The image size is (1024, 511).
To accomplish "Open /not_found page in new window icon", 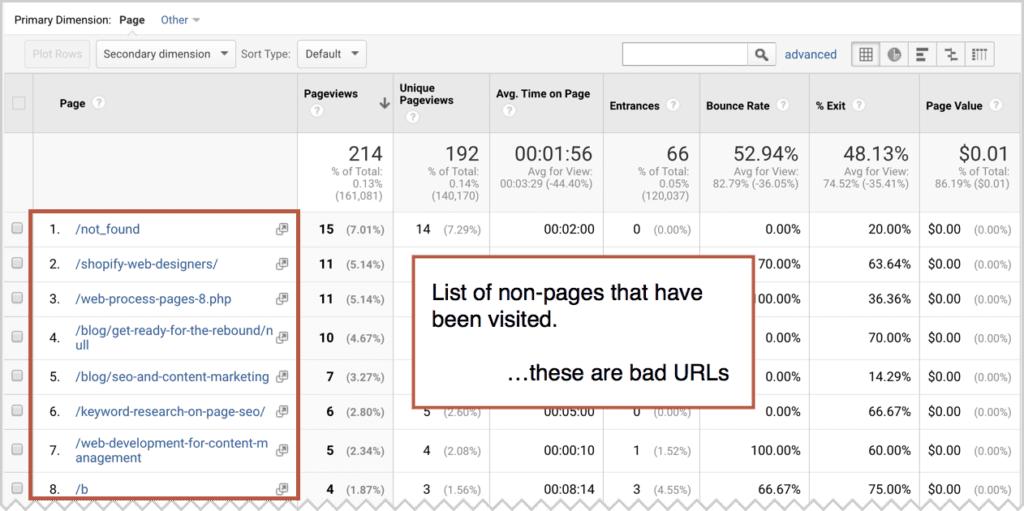I will [281, 229].
